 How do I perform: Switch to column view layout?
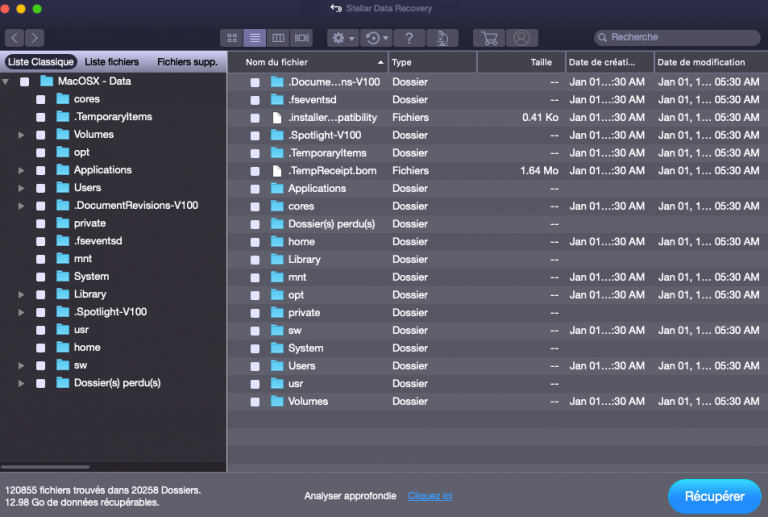point(278,38)
